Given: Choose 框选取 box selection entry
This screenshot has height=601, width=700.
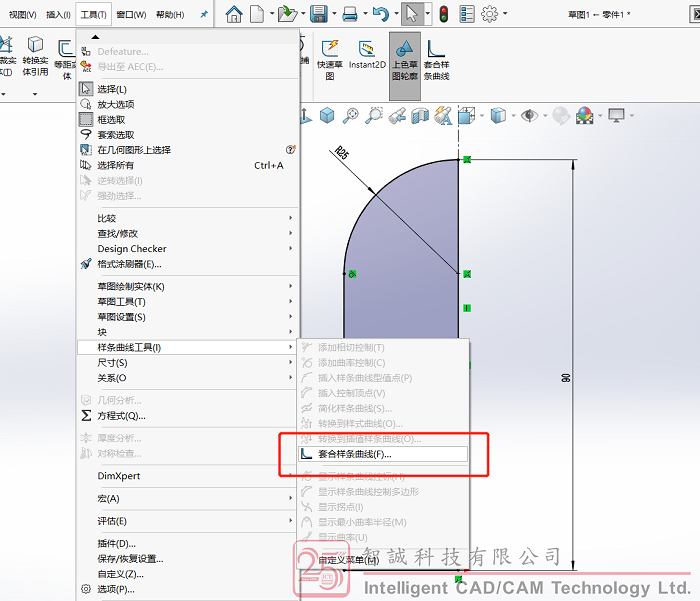Looking at the screenshot, I should point(188,120).
